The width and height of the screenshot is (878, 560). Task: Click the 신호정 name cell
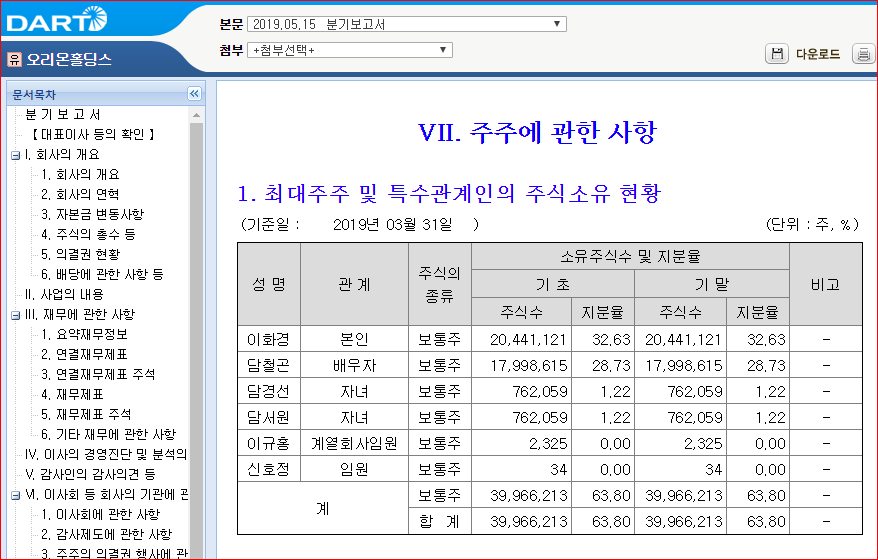pyautogui.click(x=269, y=469)
